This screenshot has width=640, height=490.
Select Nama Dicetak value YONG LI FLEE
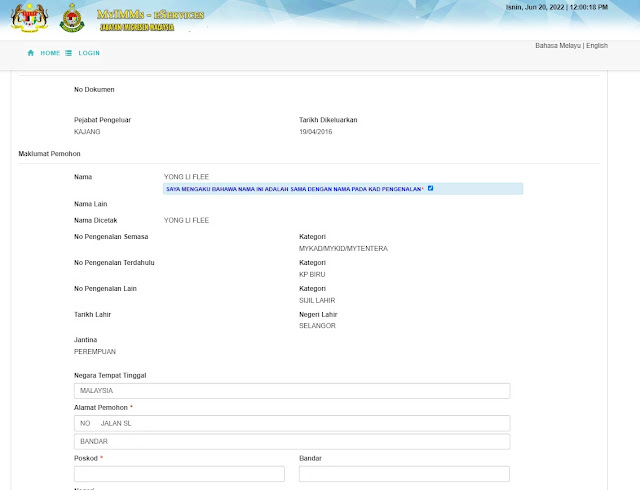[186, 220]
